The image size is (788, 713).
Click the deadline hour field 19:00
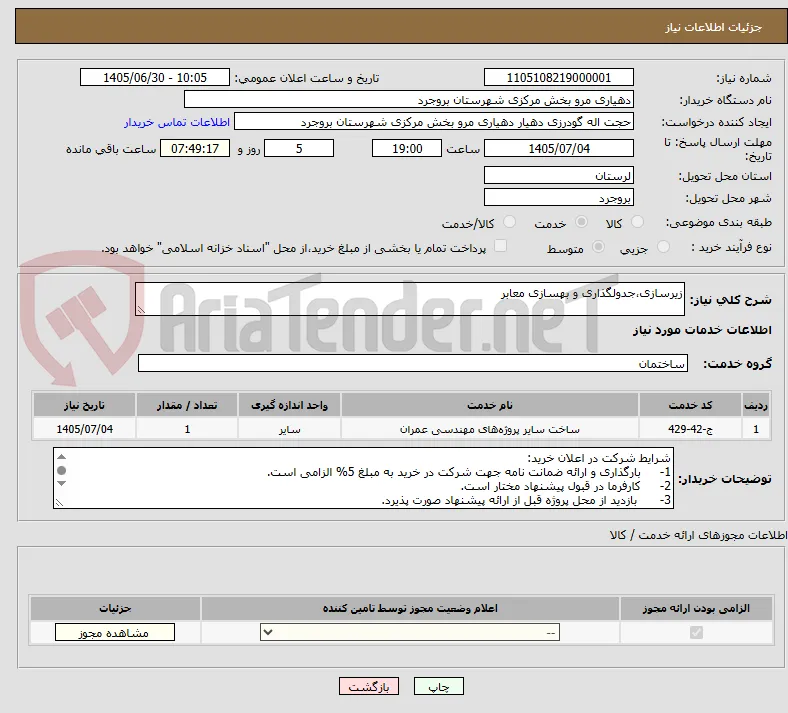407,148
